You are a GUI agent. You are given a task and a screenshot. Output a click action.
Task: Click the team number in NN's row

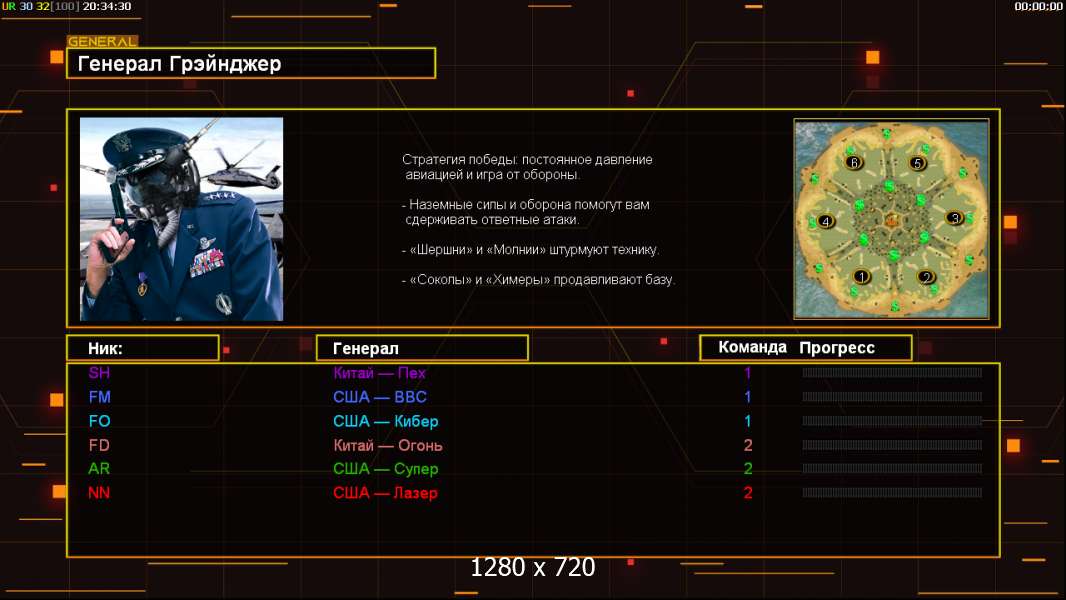click(748, 493)
